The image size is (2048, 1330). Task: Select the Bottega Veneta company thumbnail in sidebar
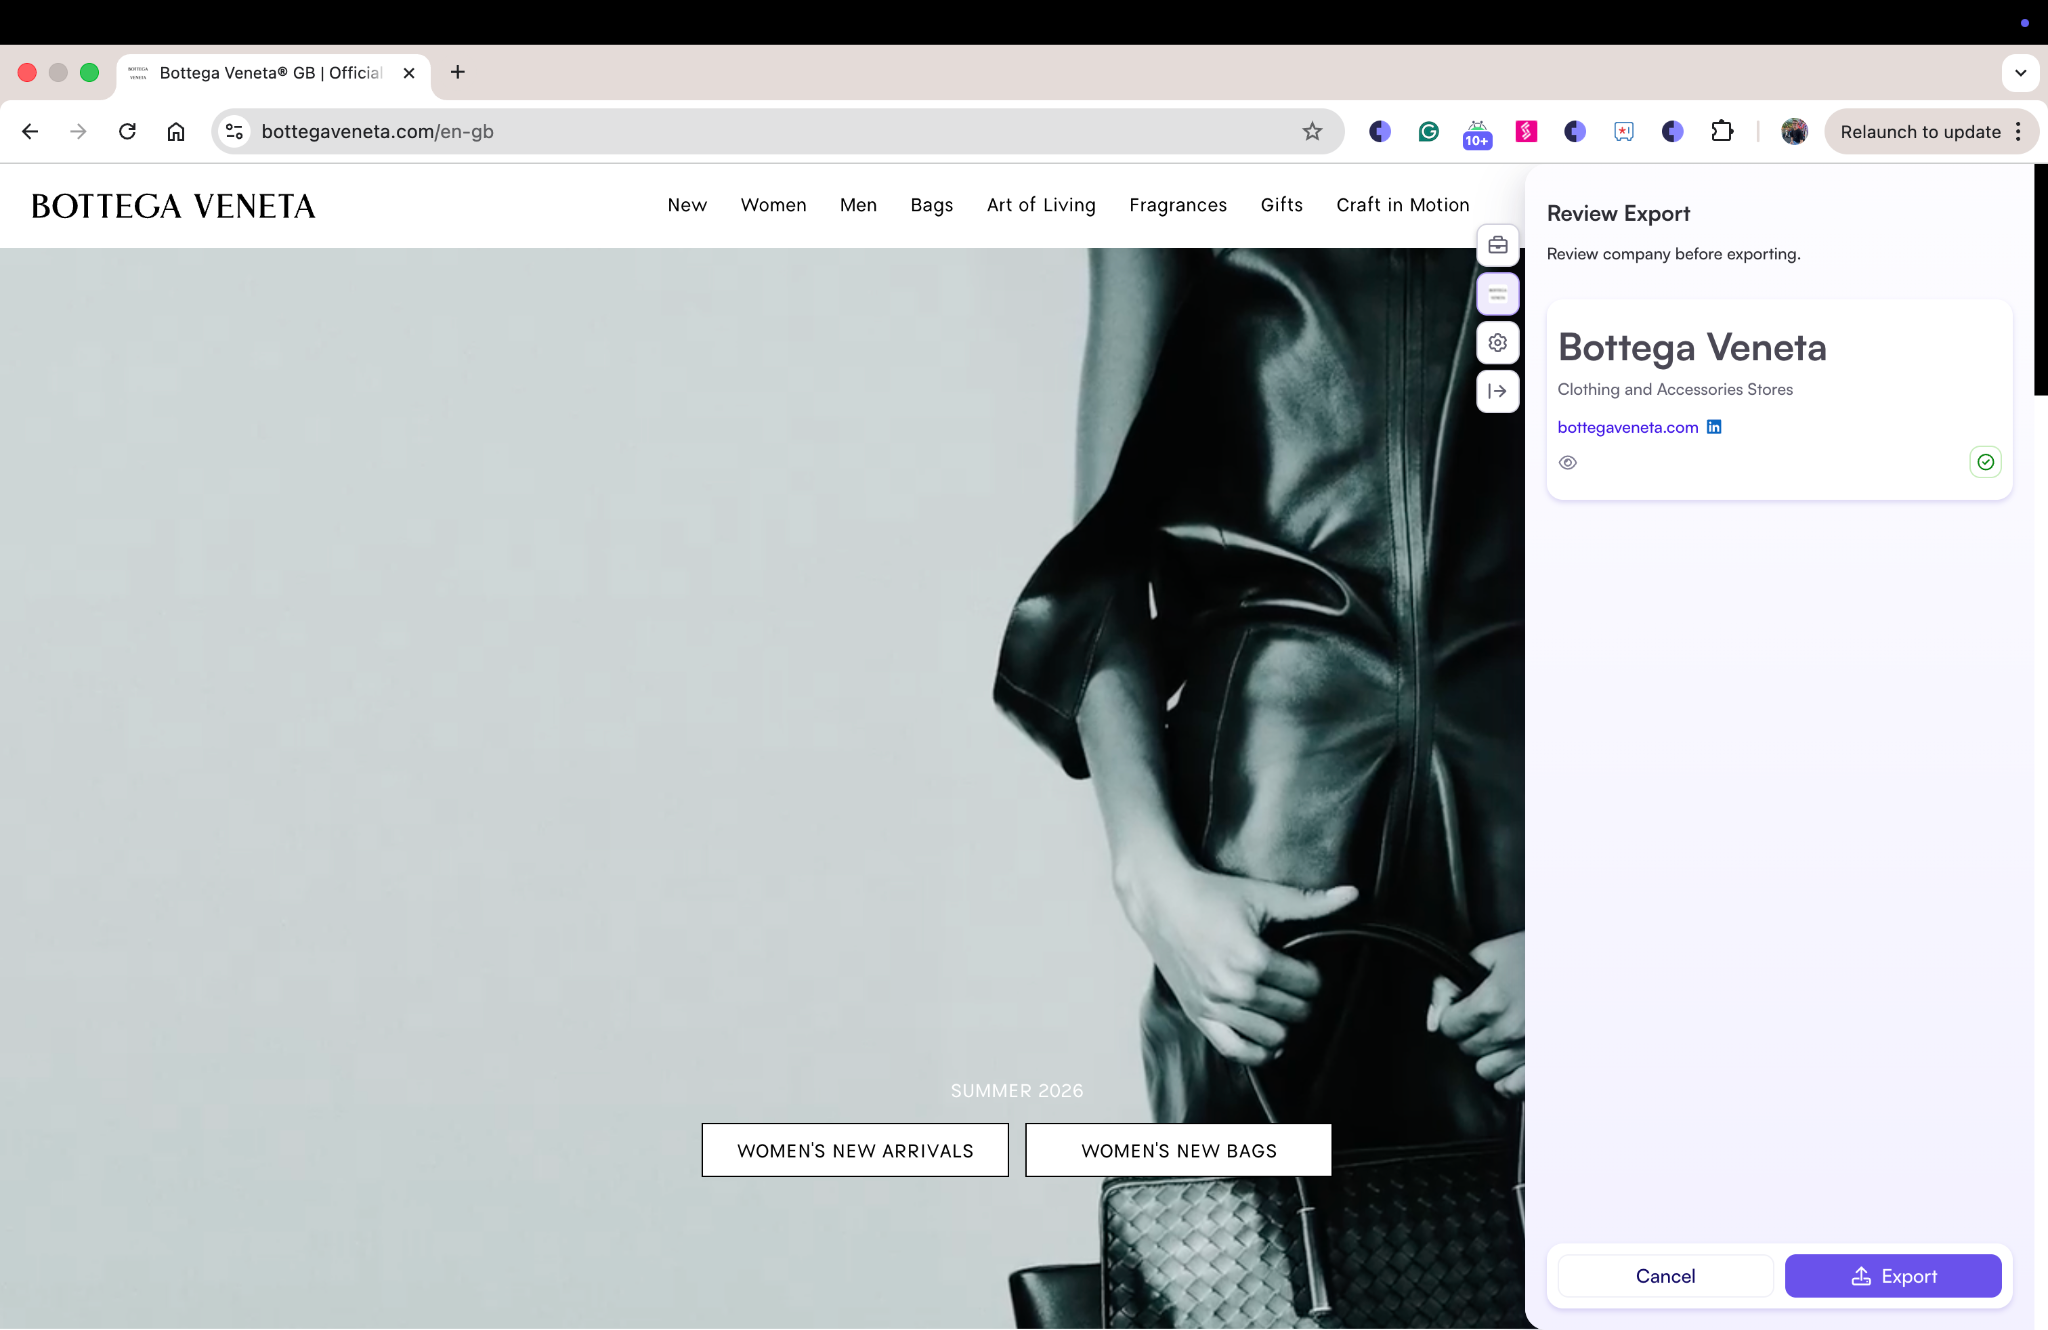tap(1497, 294)
